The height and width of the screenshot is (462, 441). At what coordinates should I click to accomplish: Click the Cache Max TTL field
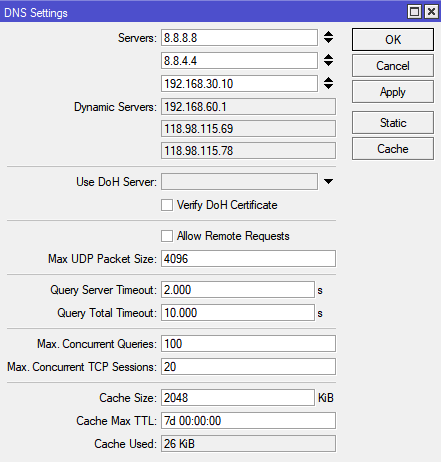[248, 421]
